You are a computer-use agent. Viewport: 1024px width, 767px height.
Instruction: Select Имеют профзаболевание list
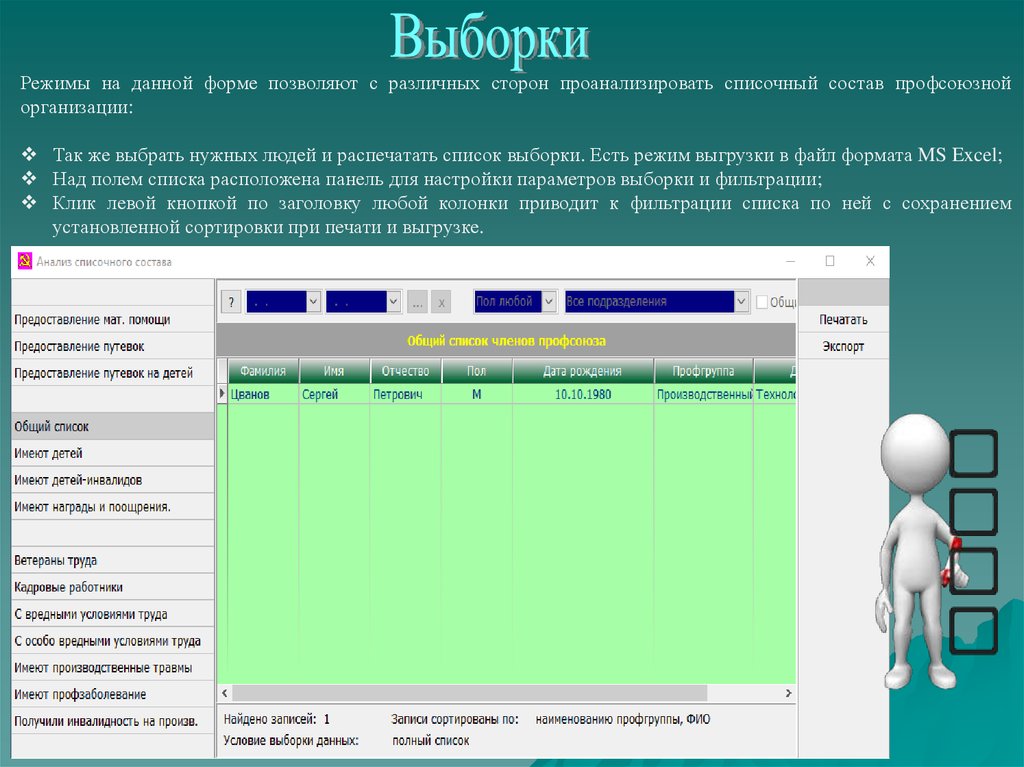(113, 694)
